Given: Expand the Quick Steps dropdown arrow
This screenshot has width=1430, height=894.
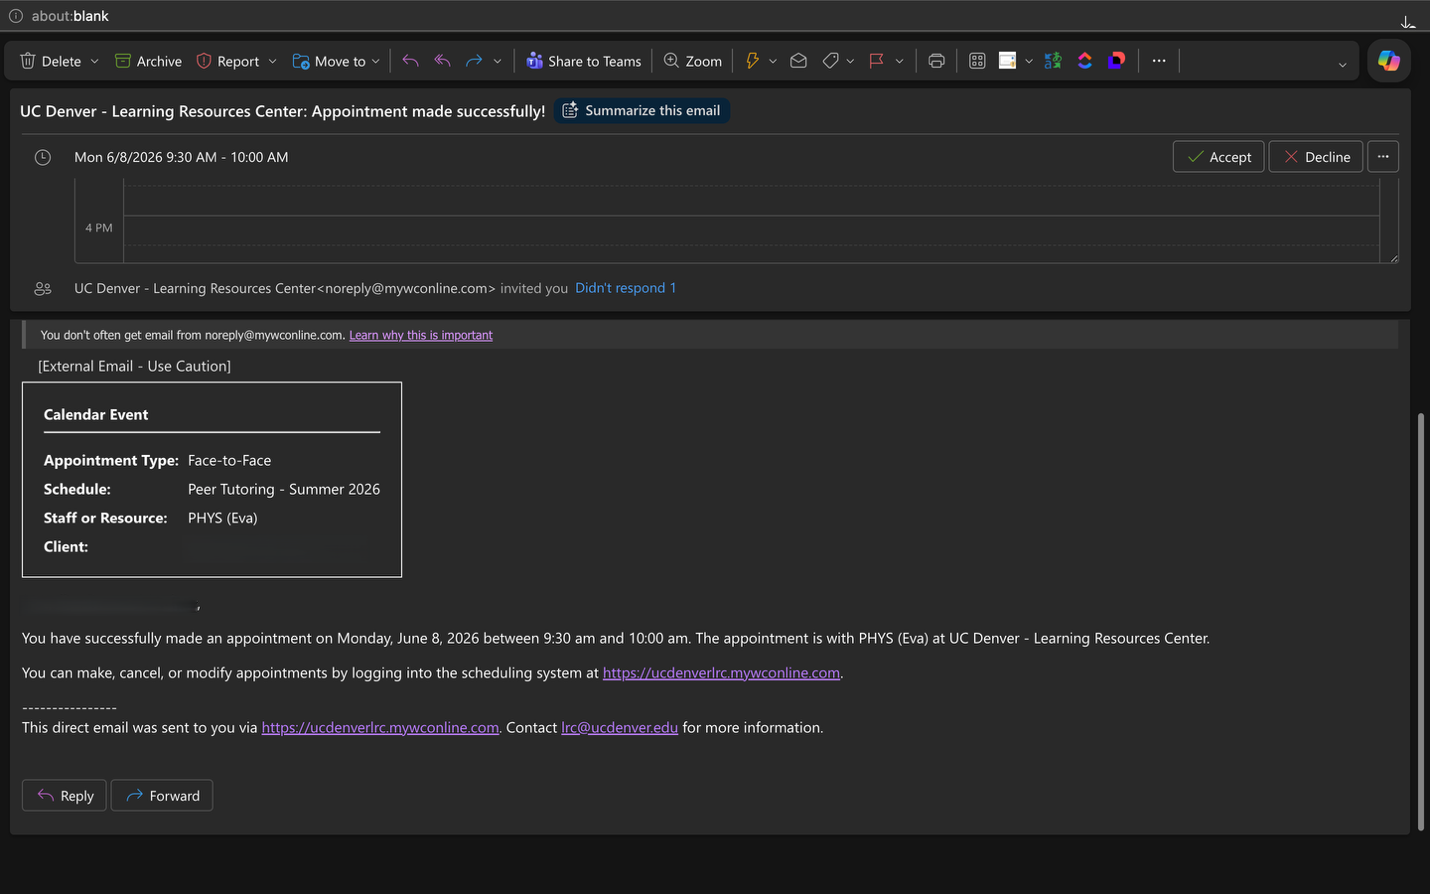Looking at the screenshot, I should click(x=773, y=61).
